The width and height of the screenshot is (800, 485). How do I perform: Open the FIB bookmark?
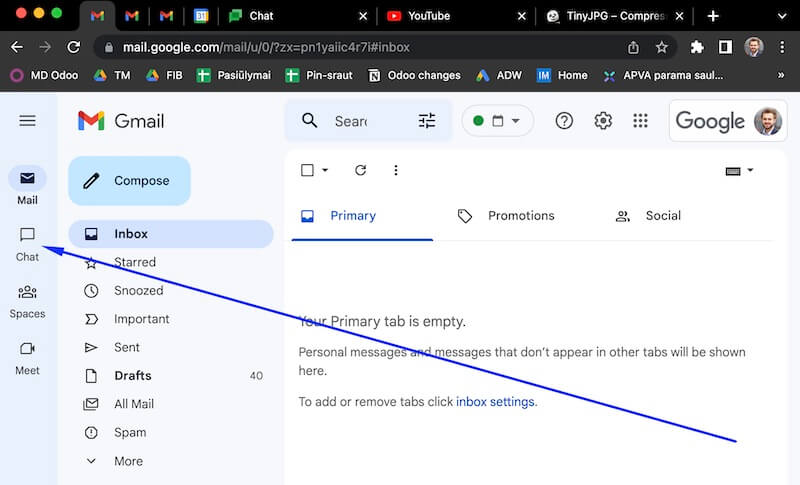(x=164, y=75)
